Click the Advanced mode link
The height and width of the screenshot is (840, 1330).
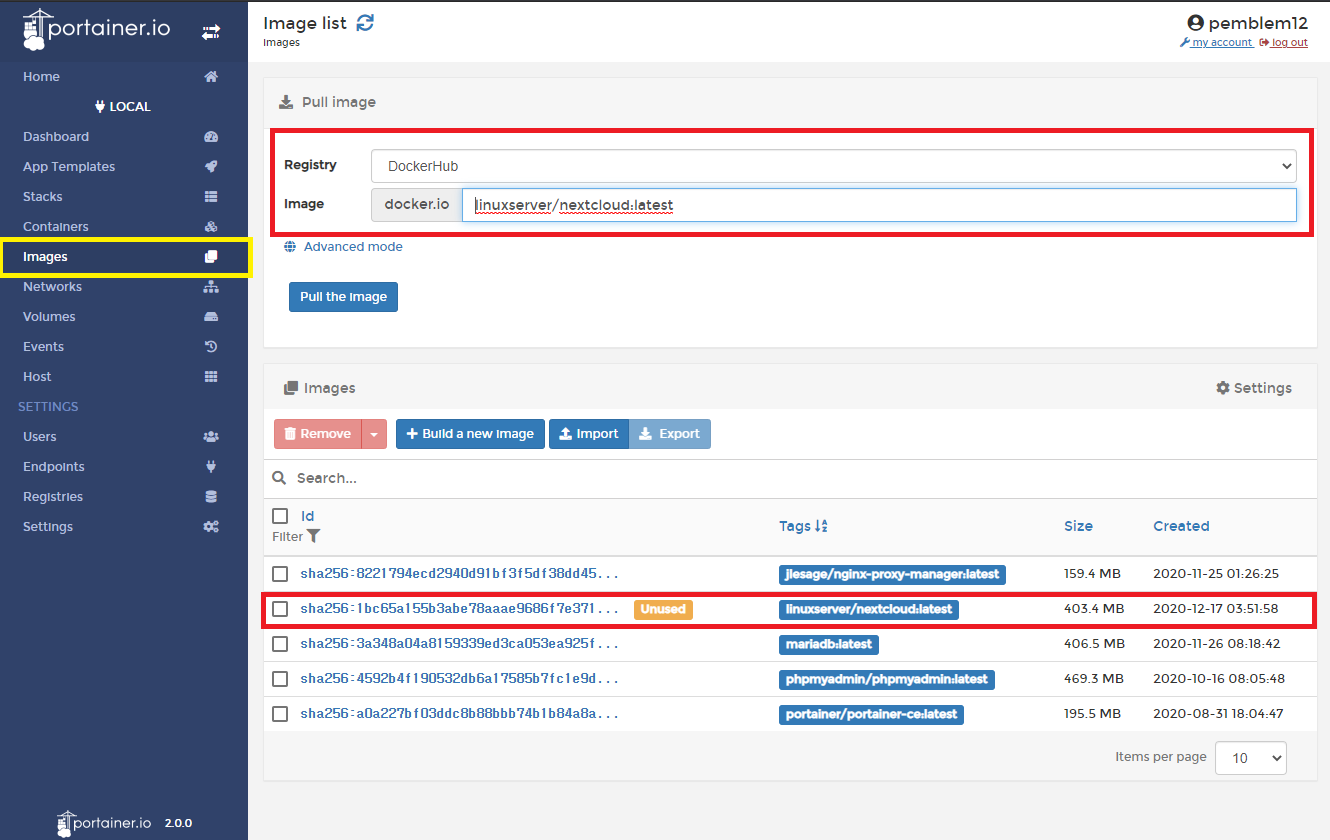pyautogui.click(x=353, y=247)
